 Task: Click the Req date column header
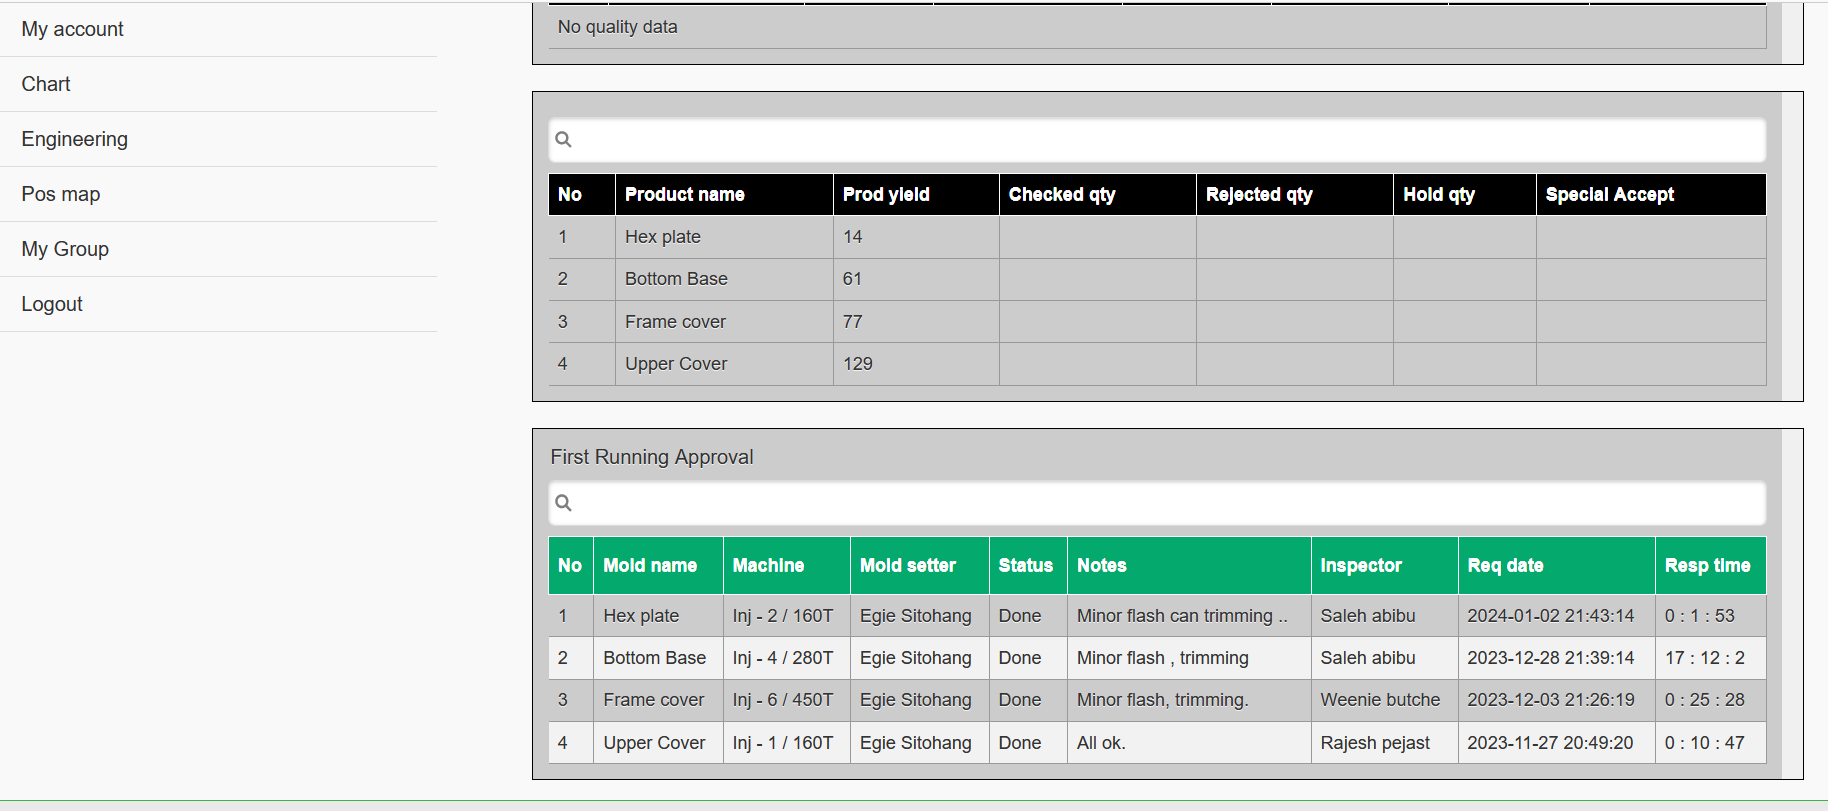1505,565
